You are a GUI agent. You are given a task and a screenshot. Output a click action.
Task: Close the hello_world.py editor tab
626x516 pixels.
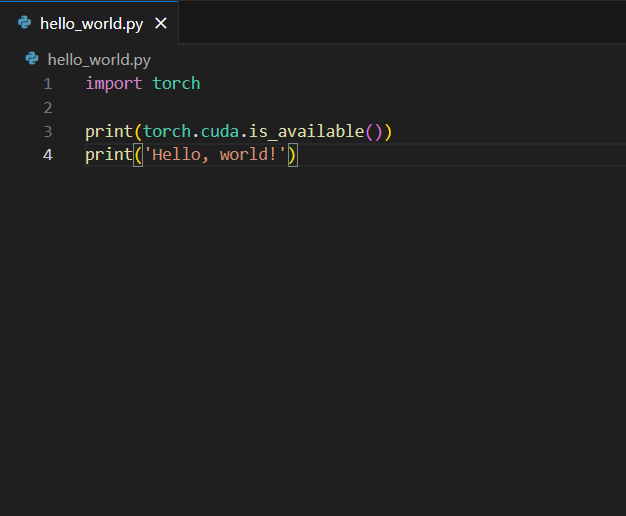[x=161, y=23]
